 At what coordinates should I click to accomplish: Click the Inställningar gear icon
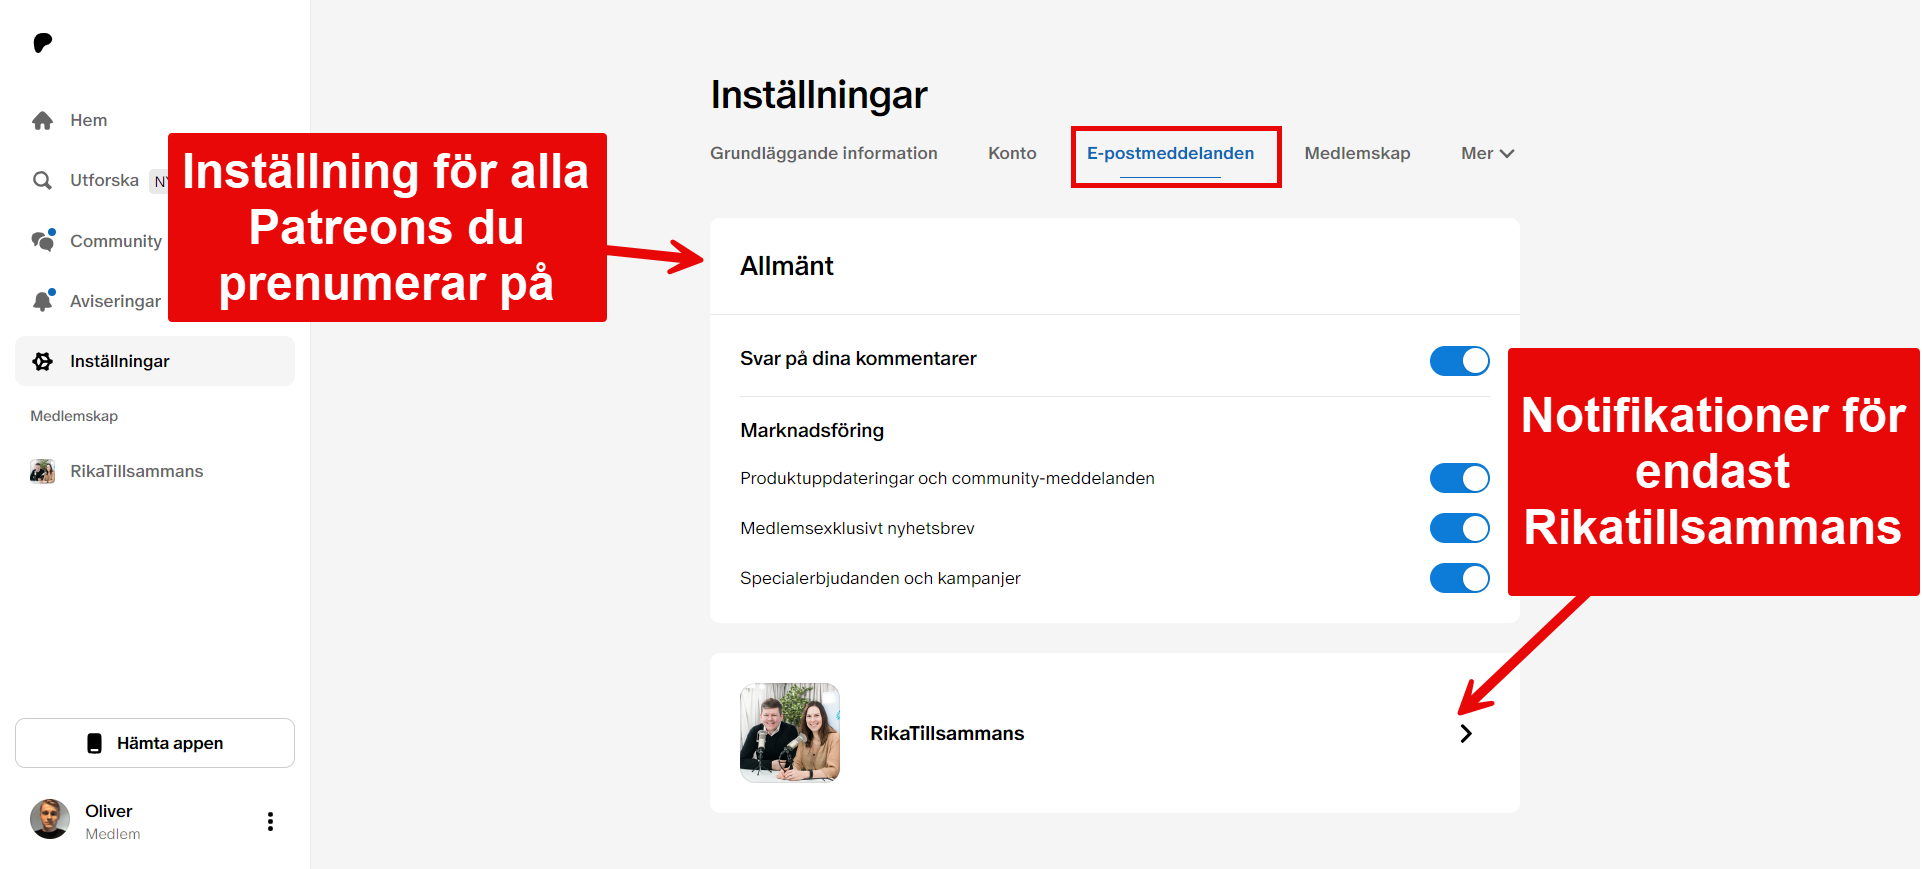coord(42,361)
